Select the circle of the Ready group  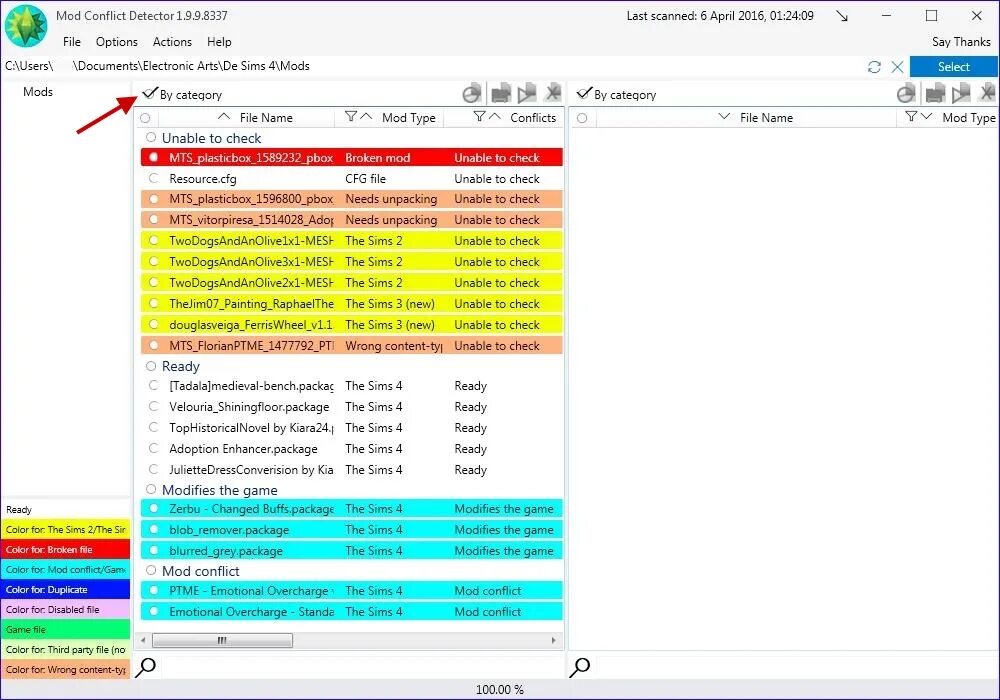pos(151,366)
